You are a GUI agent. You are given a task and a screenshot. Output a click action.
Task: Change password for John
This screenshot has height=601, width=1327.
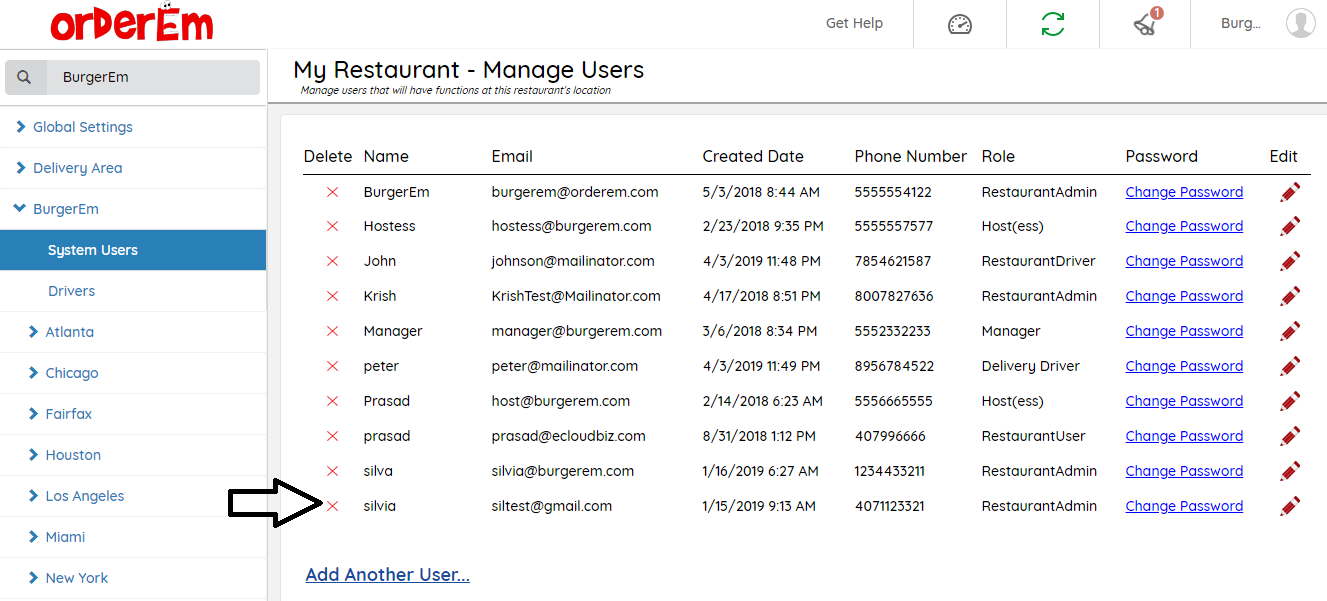point(1184,261)
